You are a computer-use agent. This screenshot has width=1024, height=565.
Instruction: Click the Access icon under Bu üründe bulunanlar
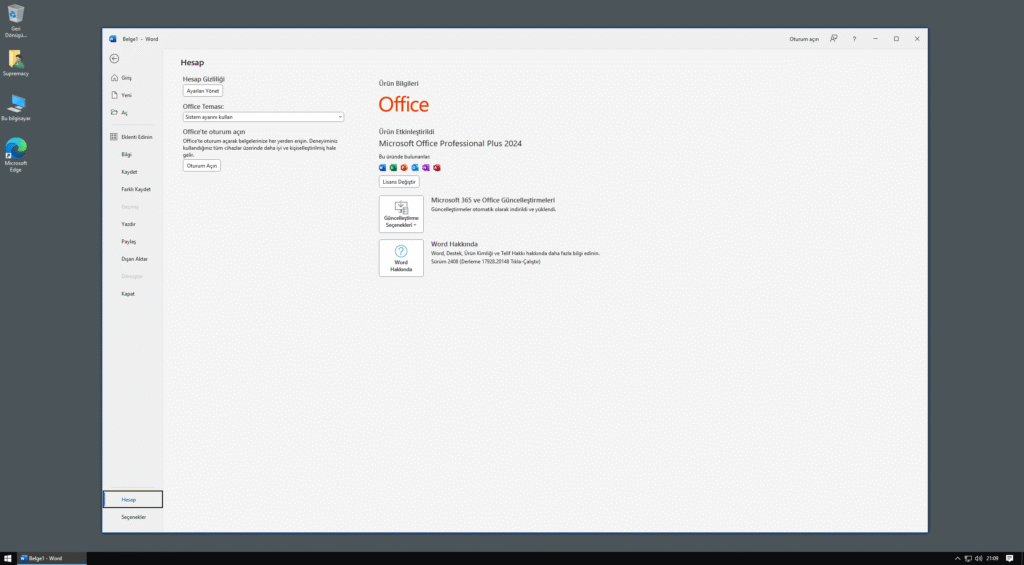click(437, 168)
